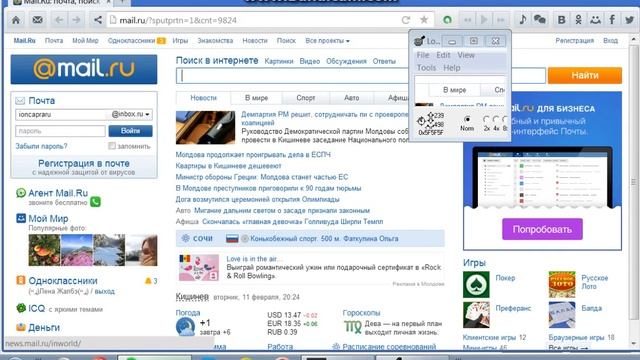Select the Norm radio button in magnifier window
640x360 pixels.
467,120
